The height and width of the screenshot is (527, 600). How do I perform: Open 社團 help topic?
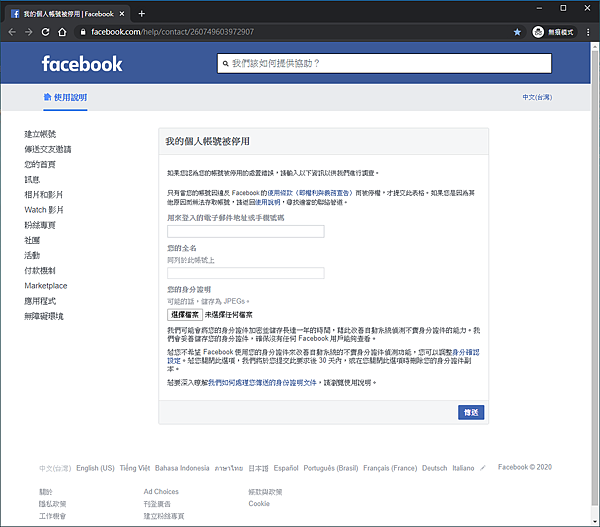(x=32, y=240)
